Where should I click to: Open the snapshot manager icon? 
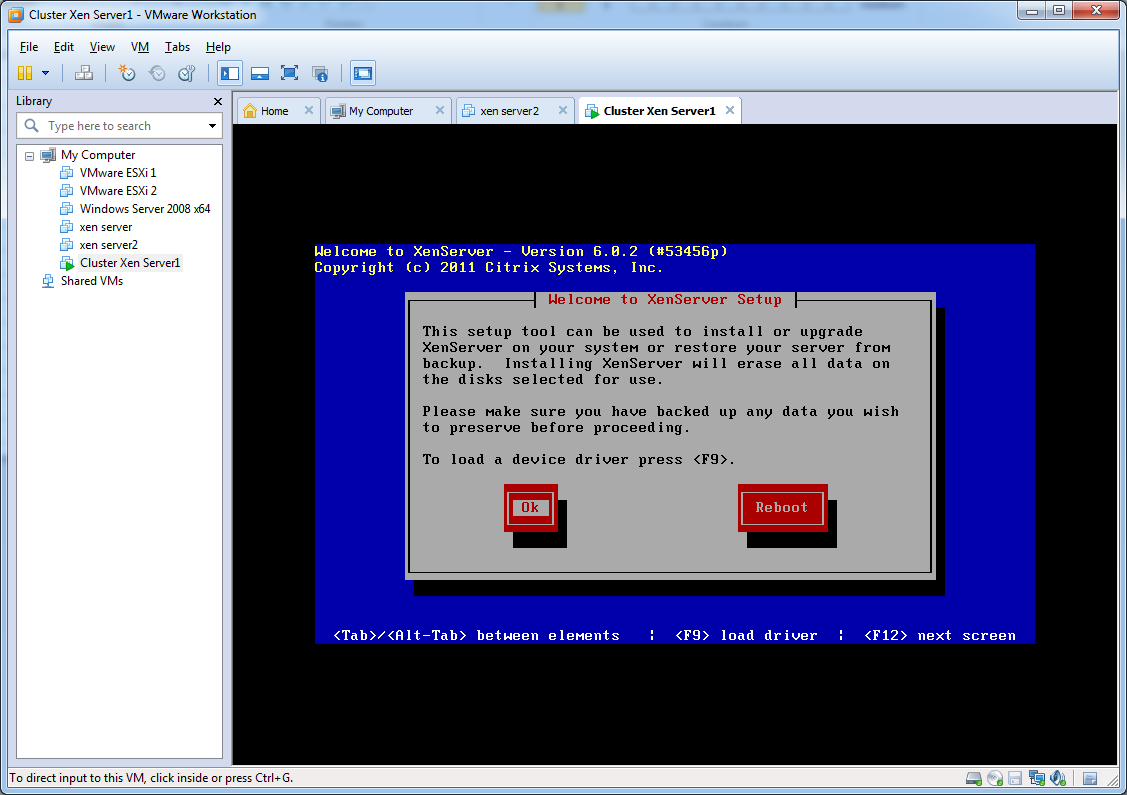187,73
